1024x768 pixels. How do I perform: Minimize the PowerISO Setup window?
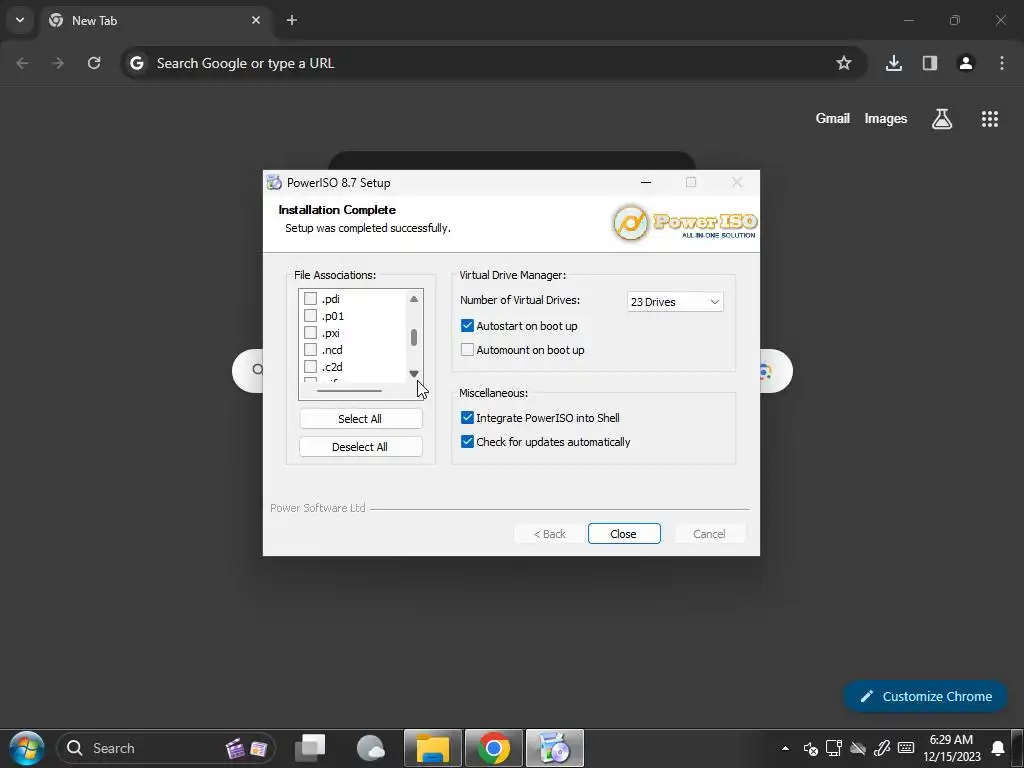click(x=646, y=182)
